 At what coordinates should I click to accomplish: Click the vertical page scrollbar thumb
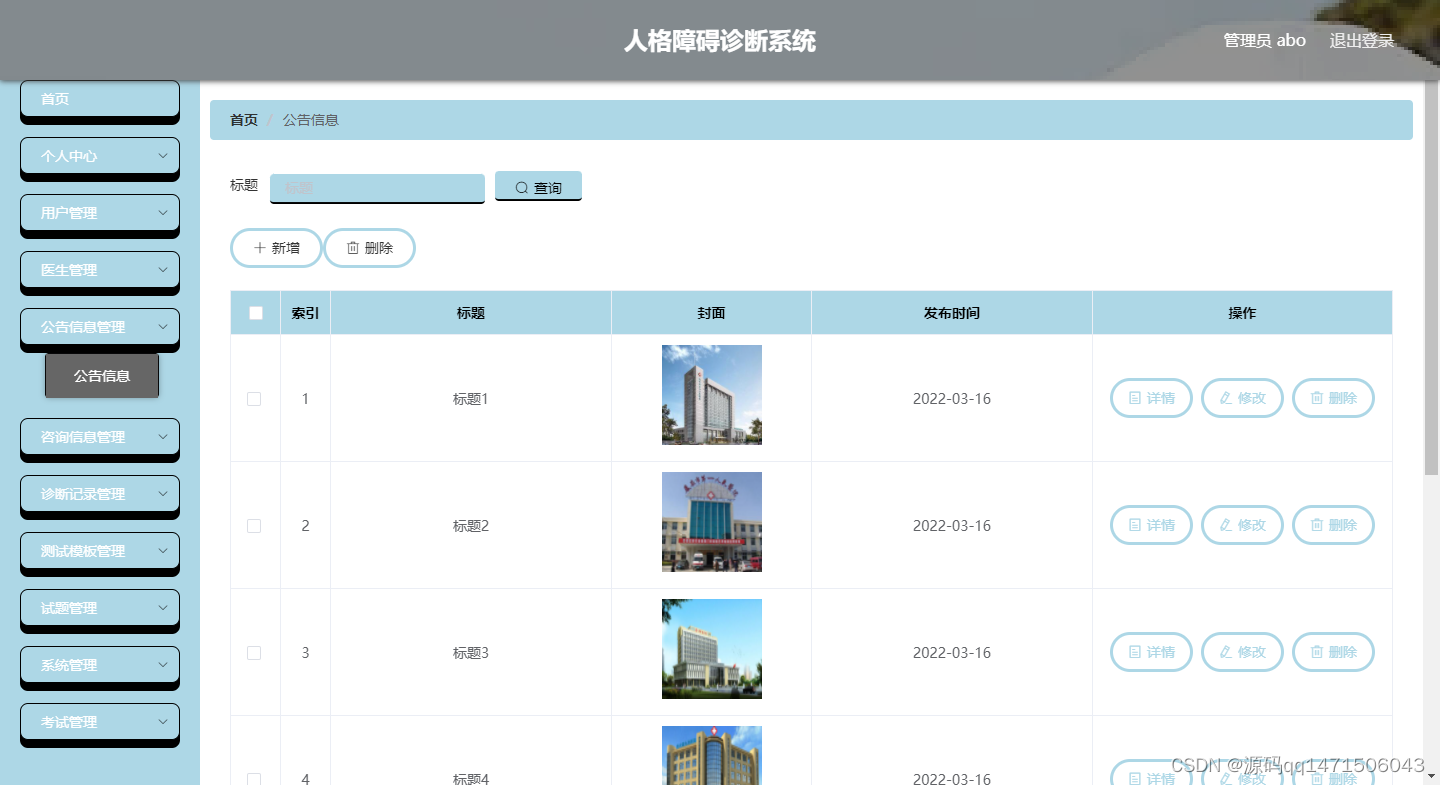click(x=1431, y=278)
